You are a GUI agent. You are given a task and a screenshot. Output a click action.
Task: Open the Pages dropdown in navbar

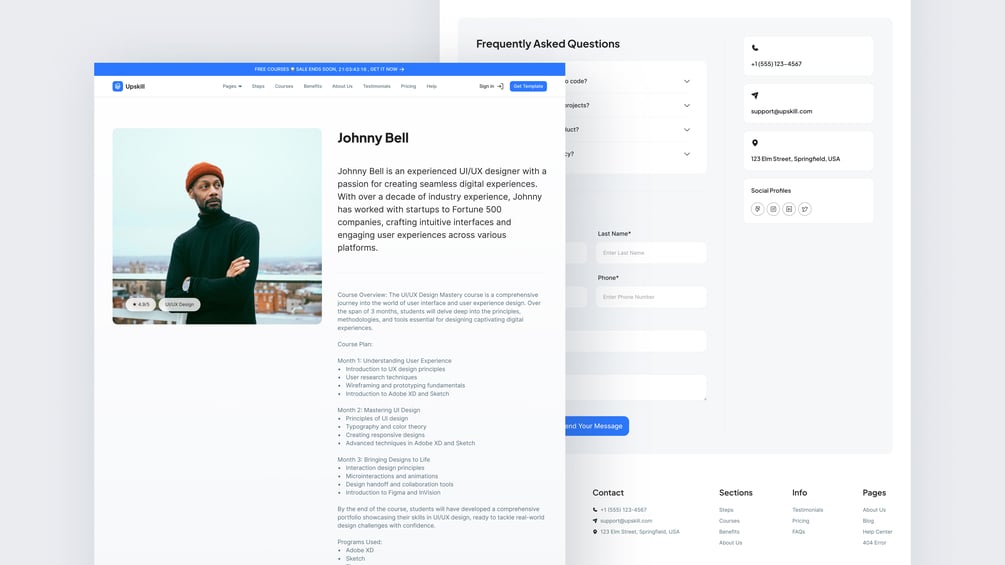(x=232, y=86)
